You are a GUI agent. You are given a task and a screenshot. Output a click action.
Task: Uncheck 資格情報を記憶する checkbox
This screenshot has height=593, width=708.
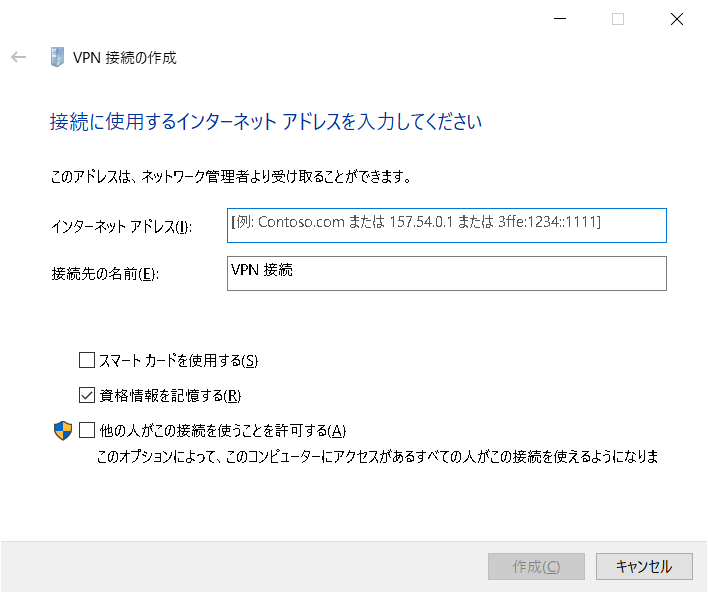click(x=87, y=395)
